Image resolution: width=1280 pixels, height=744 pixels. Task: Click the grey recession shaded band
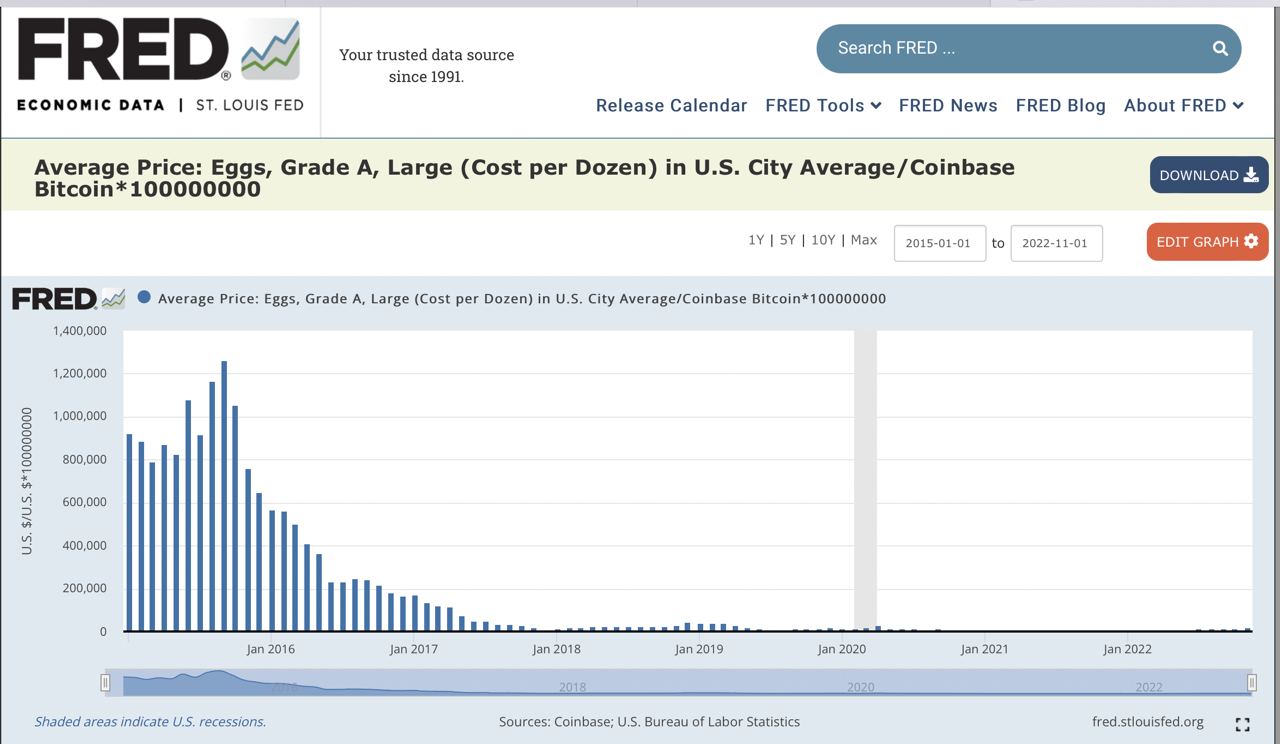[x=865, y=480]
